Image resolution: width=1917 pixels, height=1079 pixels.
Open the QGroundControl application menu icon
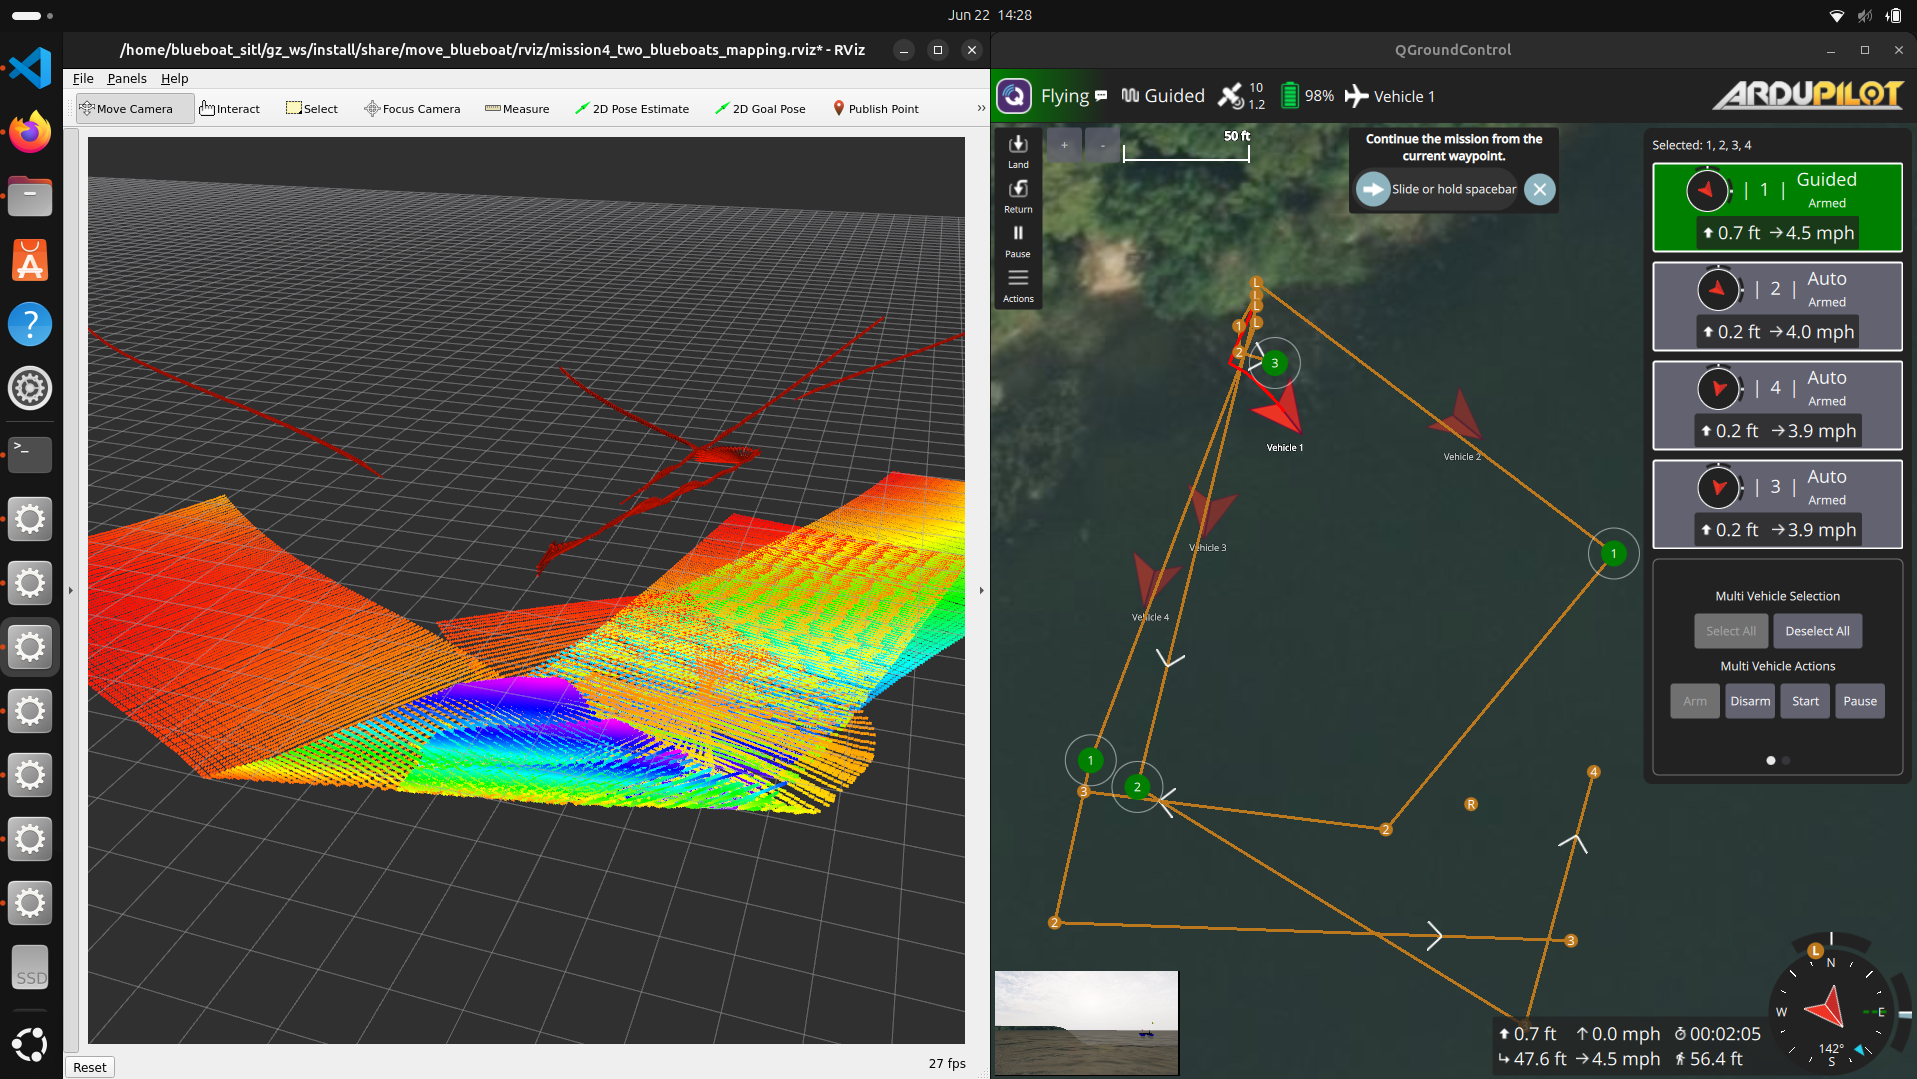(x=1014, y=96)
